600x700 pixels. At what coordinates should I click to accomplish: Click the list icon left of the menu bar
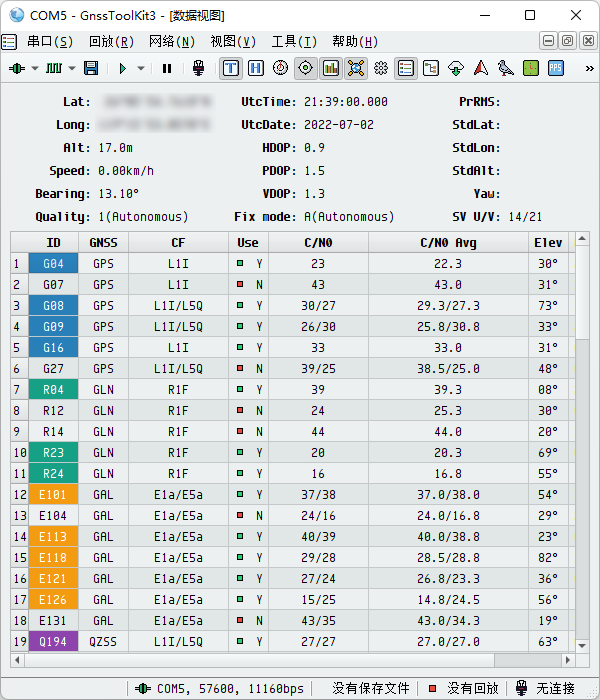click(9, 42)
